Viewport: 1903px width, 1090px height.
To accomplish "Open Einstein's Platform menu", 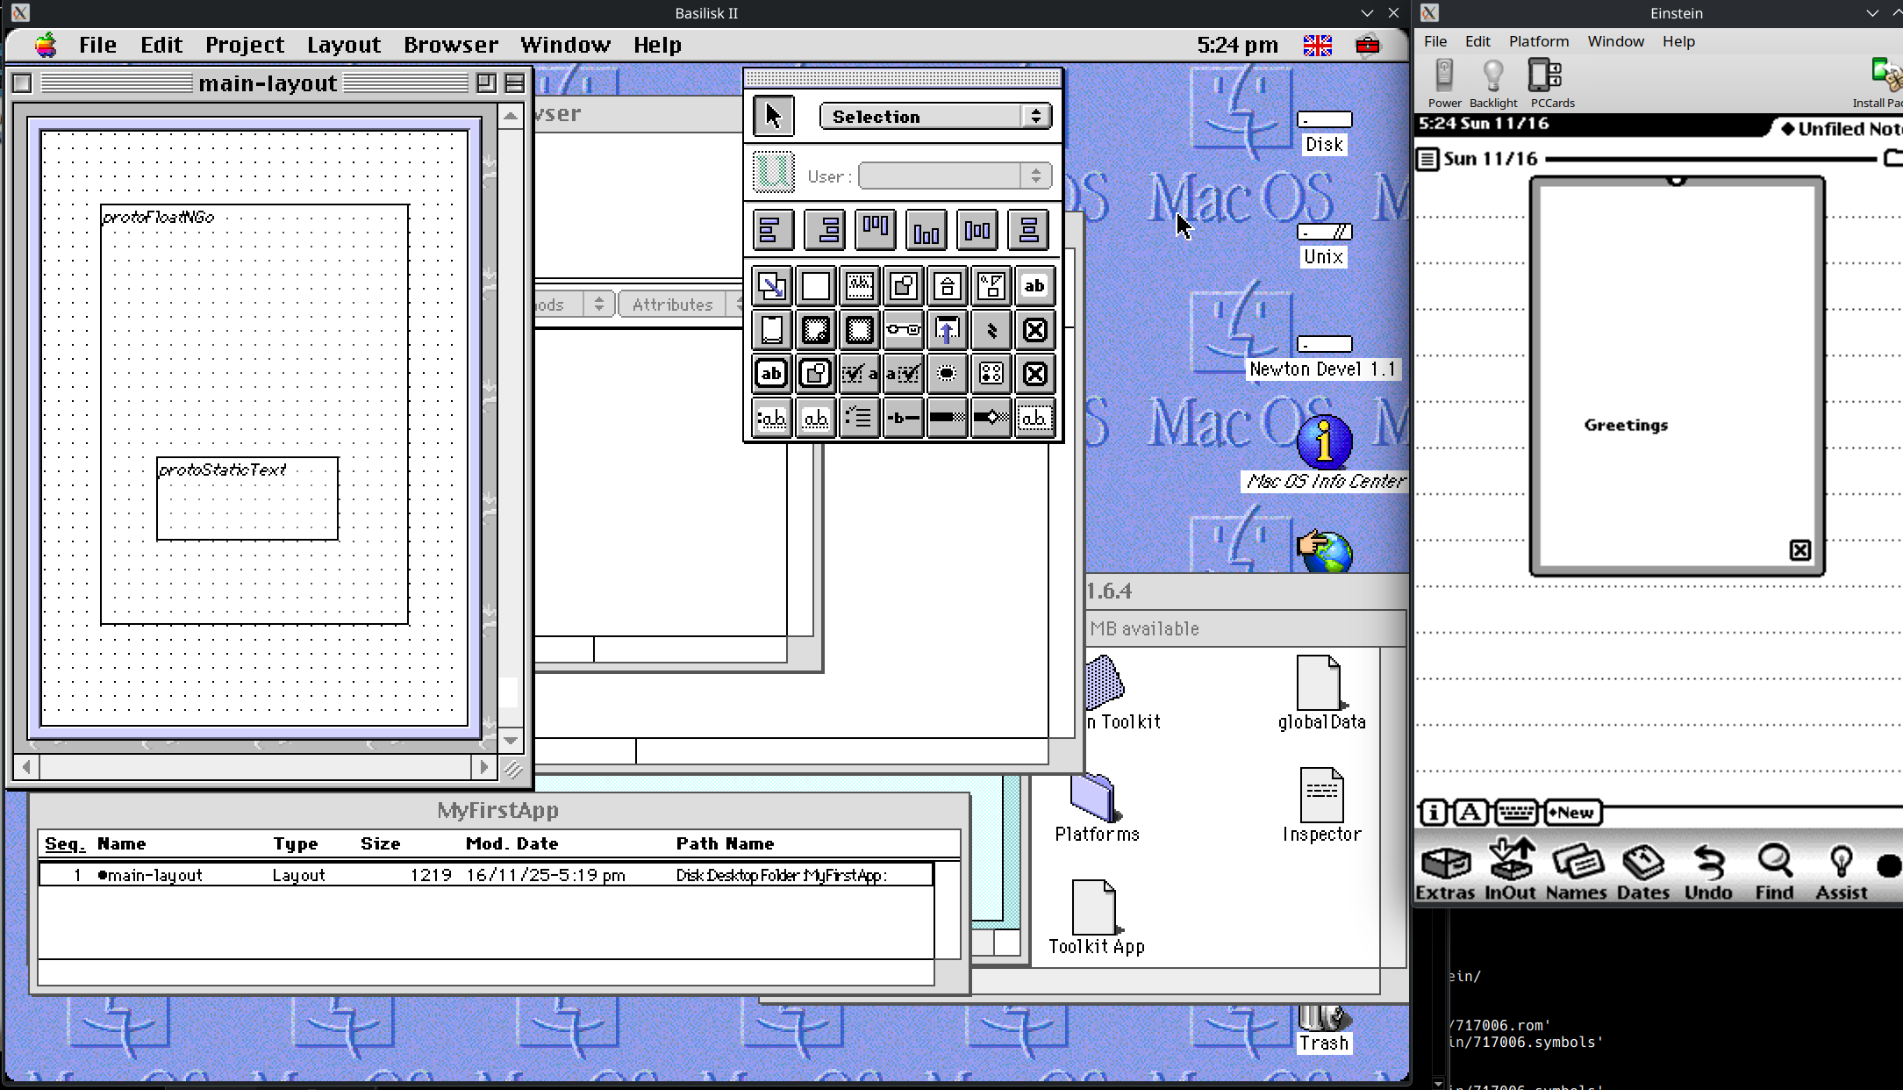I will pyautogui.click(x=1538, y=41).
